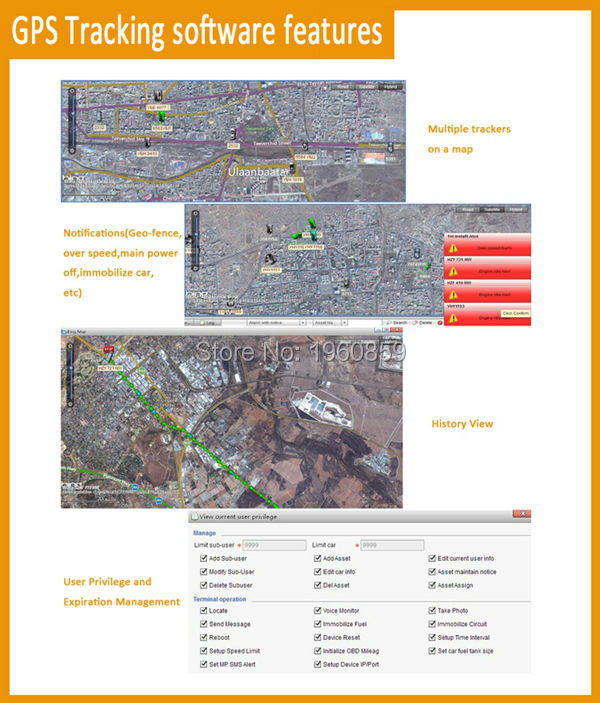Click the Click Confirm button in the alarm panel
Viewport: 600px width, 703px height.
pyautogui.click(x=514, y=314)
